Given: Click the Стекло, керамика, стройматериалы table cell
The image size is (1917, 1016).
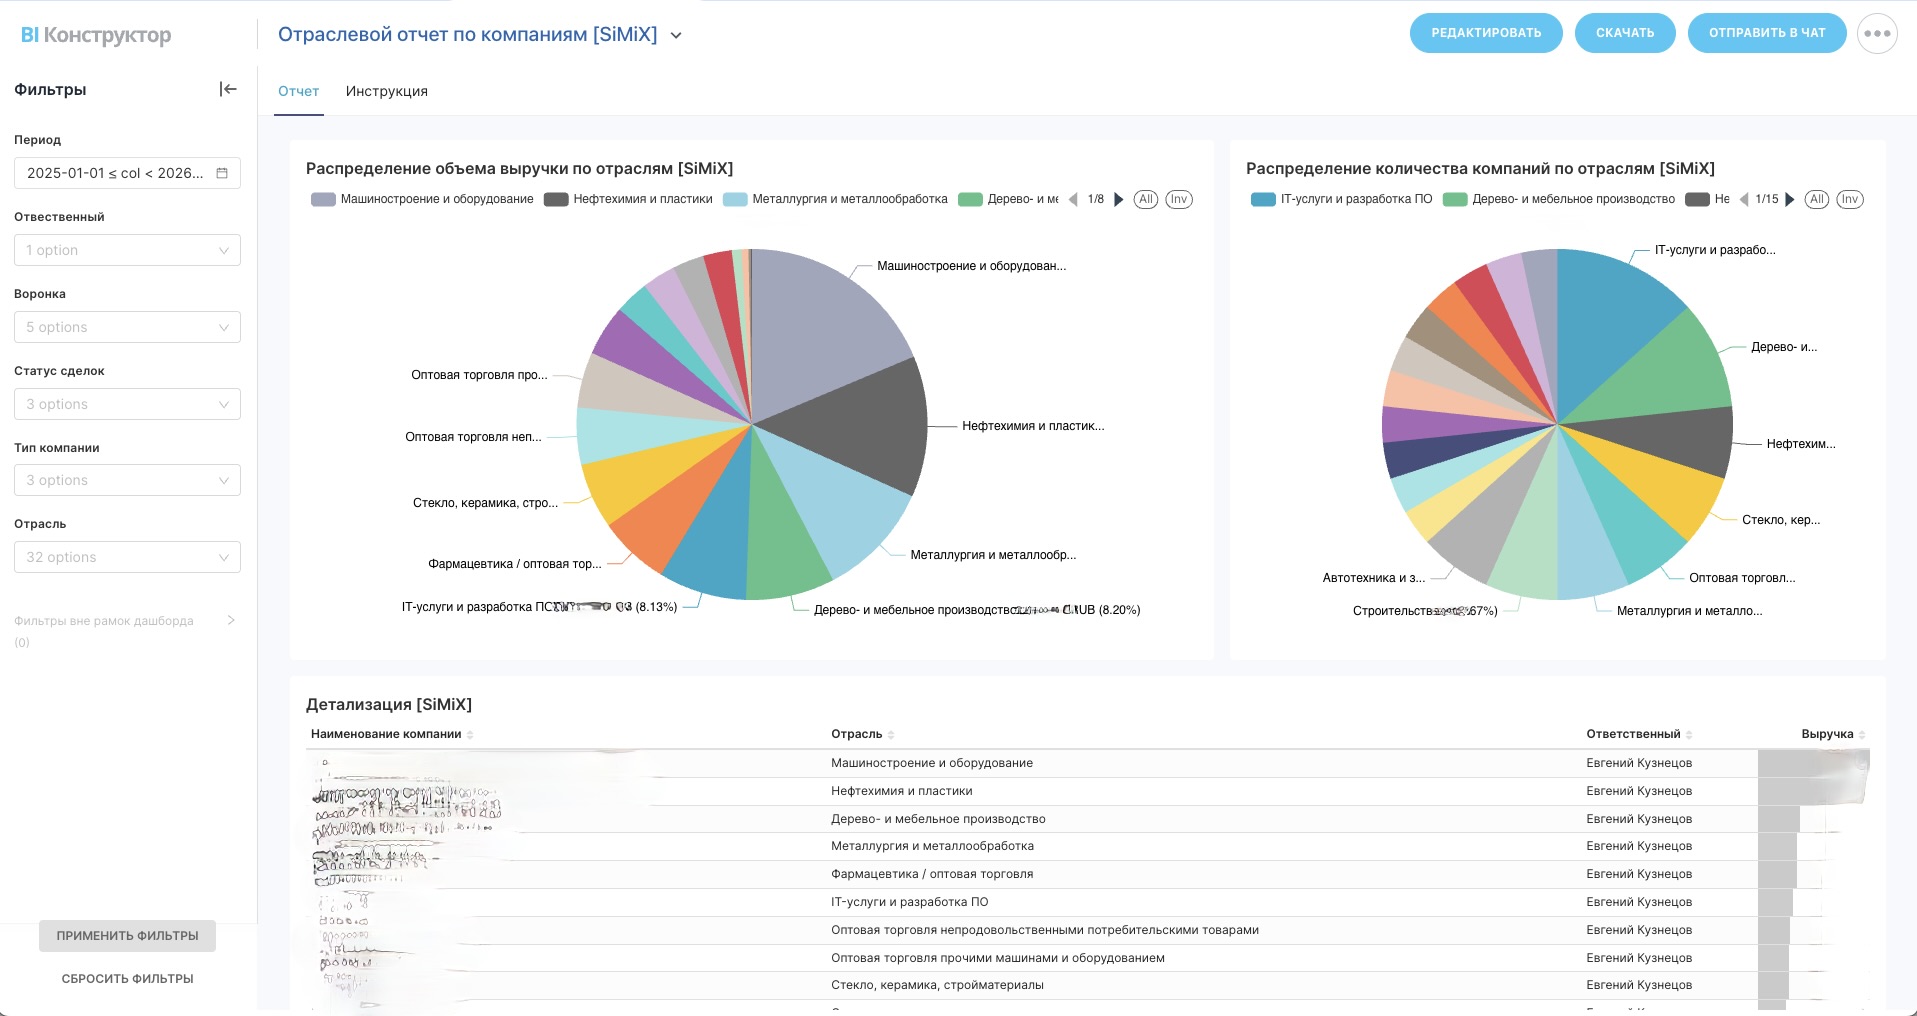Looking at the screenshot, I should pos(937,985).
